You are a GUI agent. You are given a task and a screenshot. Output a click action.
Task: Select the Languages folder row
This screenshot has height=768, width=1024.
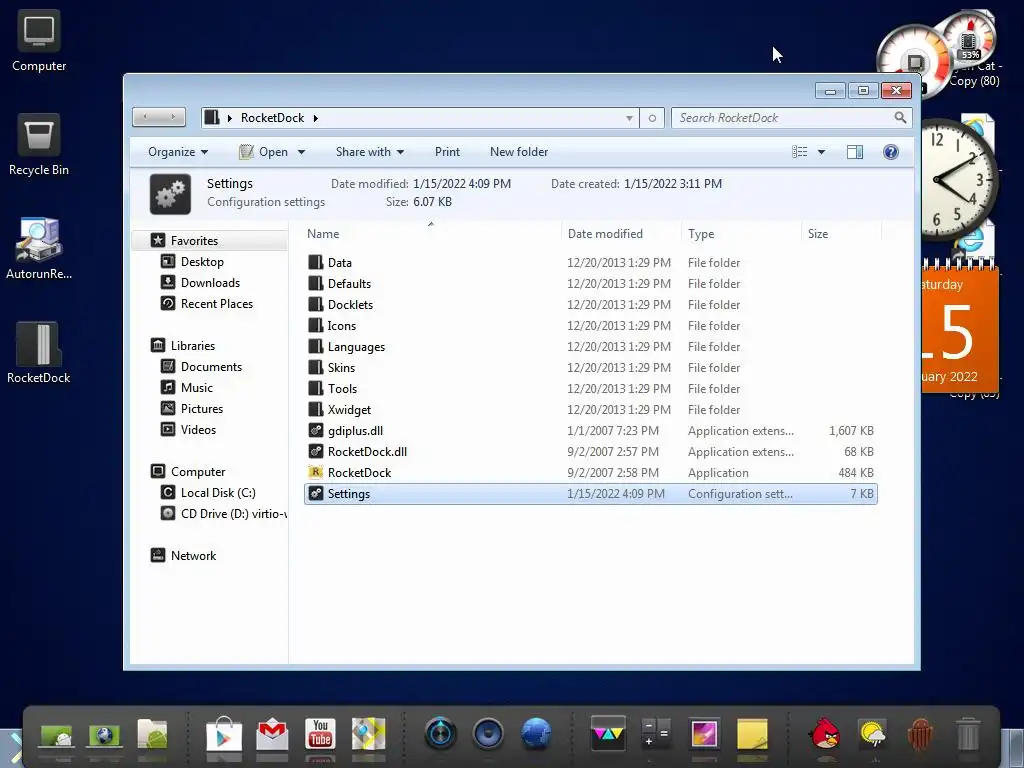click(x=590, y=347)
